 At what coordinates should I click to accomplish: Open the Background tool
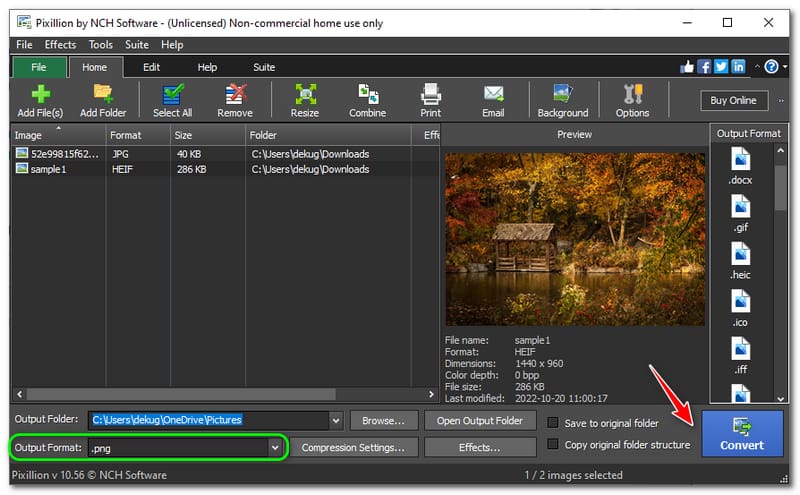tap(563, 100)
